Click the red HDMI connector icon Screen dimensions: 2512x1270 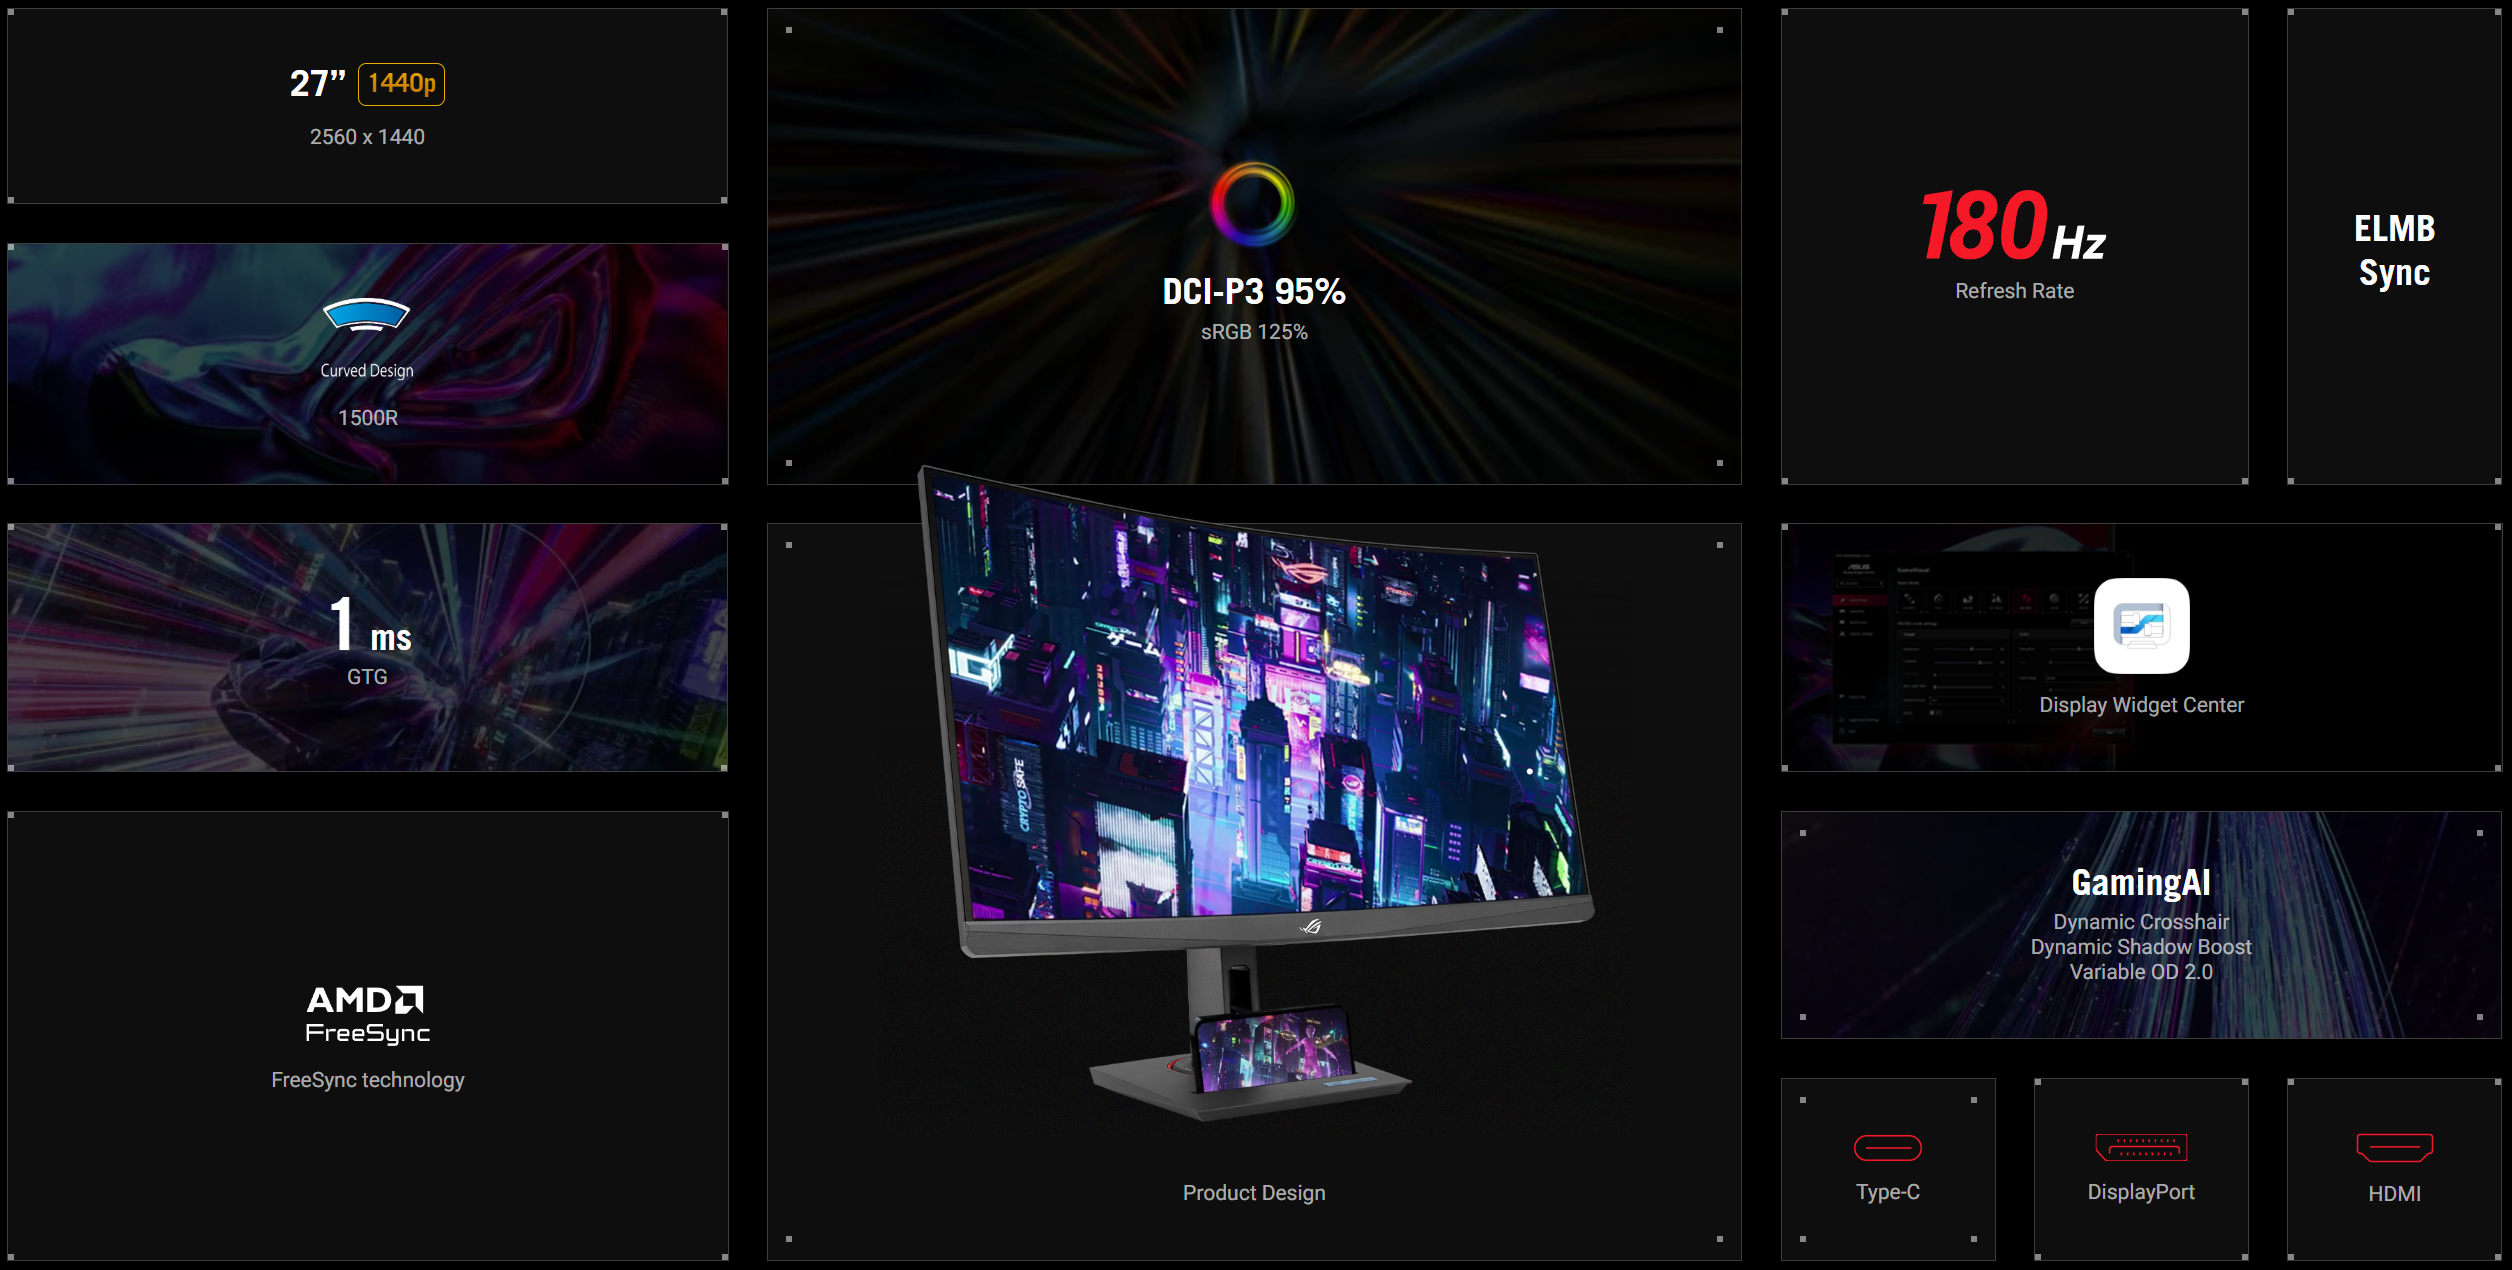(x=2394, y=1148)
